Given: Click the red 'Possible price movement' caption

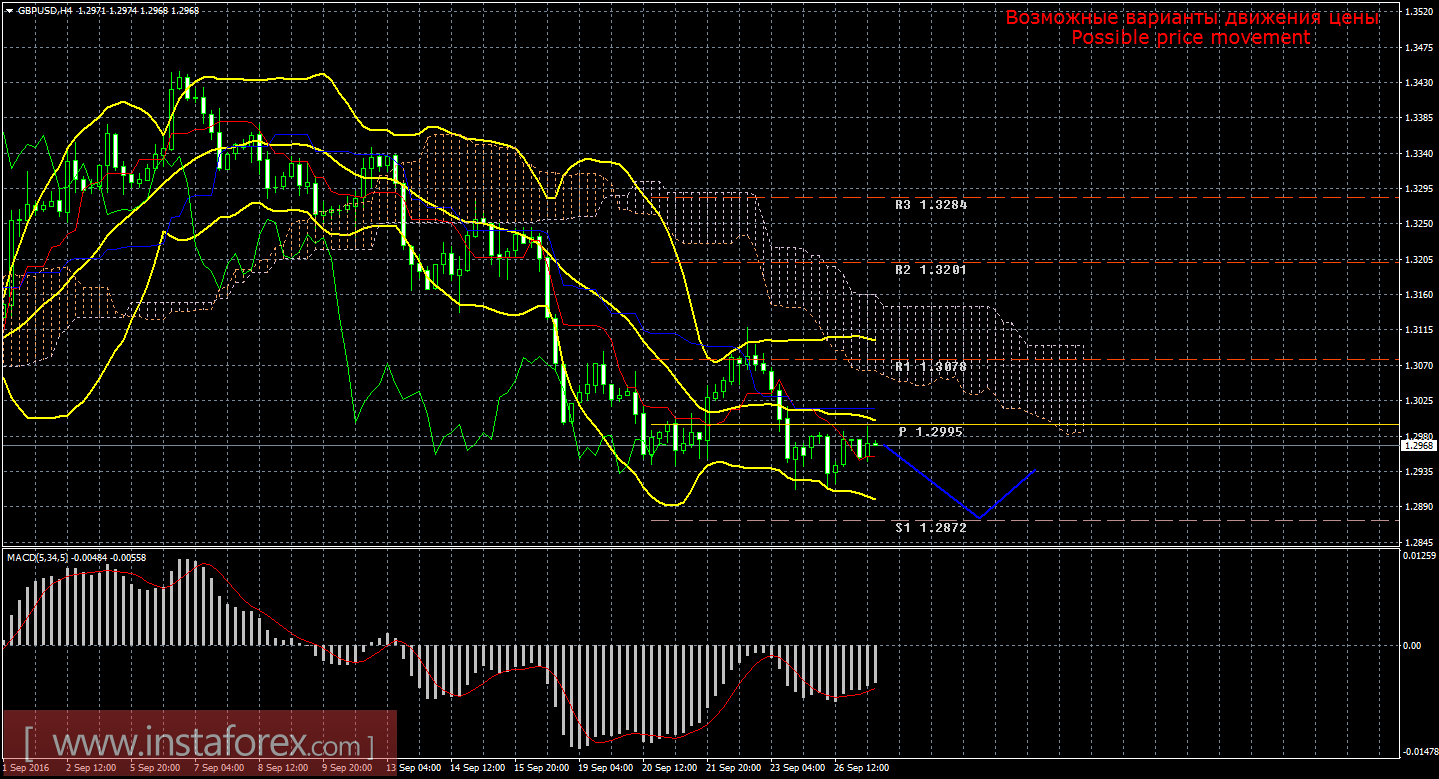Looking at the screenshot, I should [1190, 37].
